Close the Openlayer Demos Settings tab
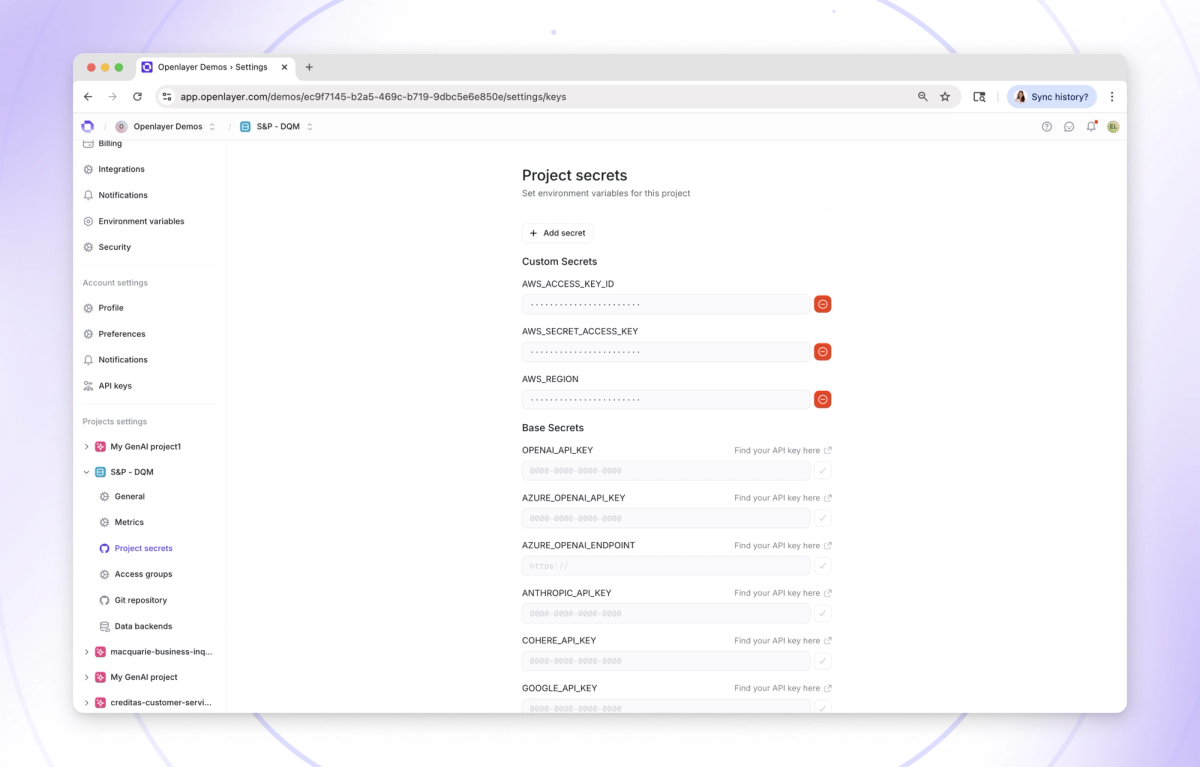 point(284,67)
